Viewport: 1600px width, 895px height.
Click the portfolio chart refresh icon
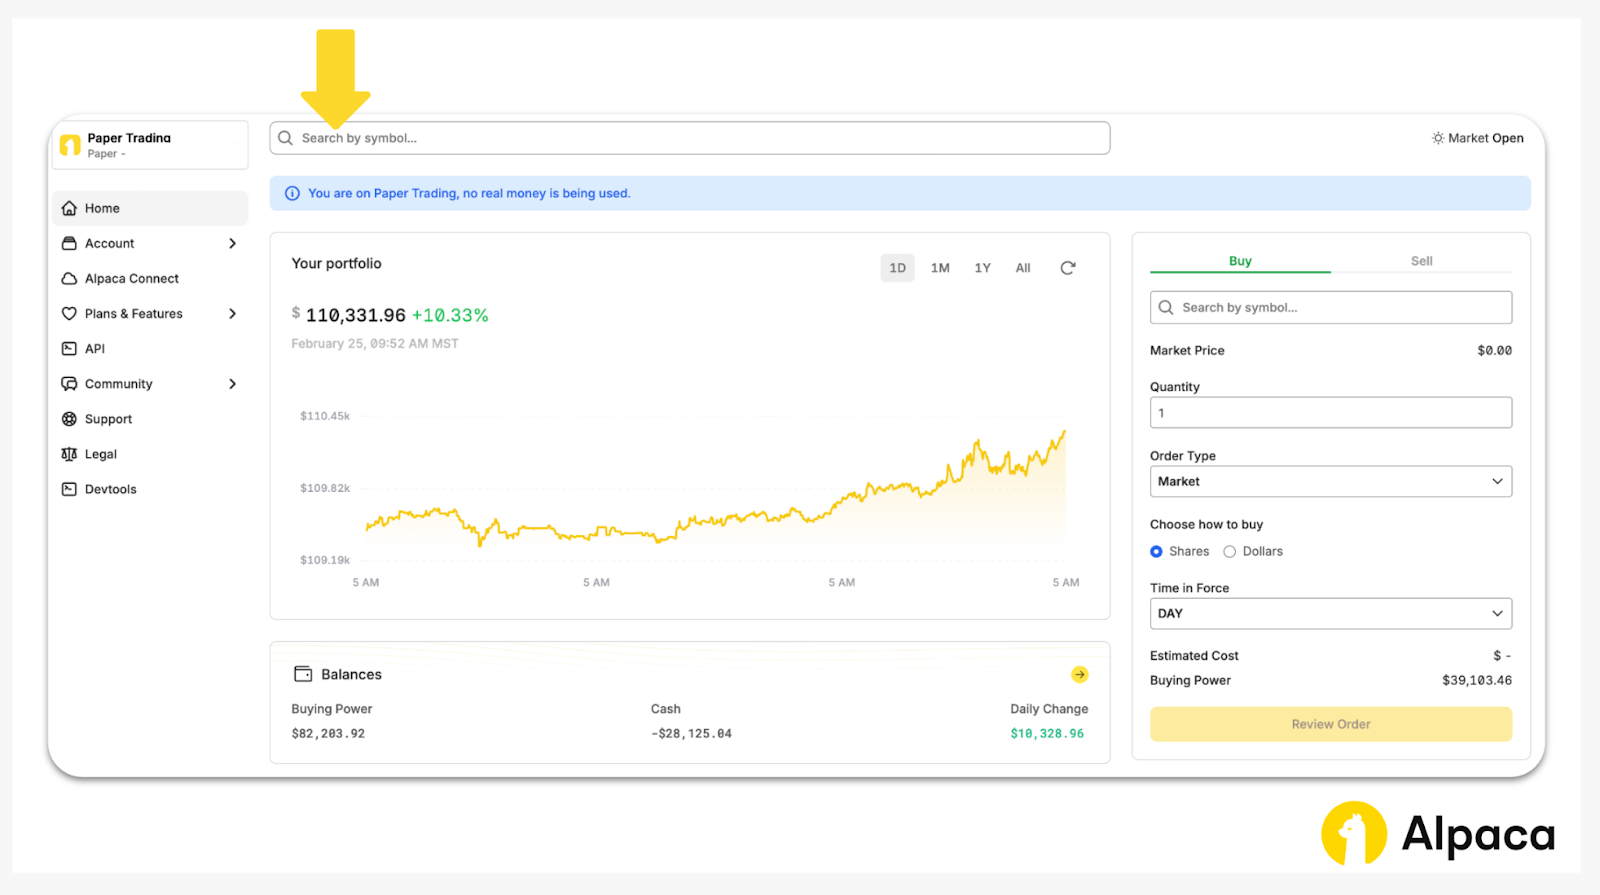click(1067, 268)
